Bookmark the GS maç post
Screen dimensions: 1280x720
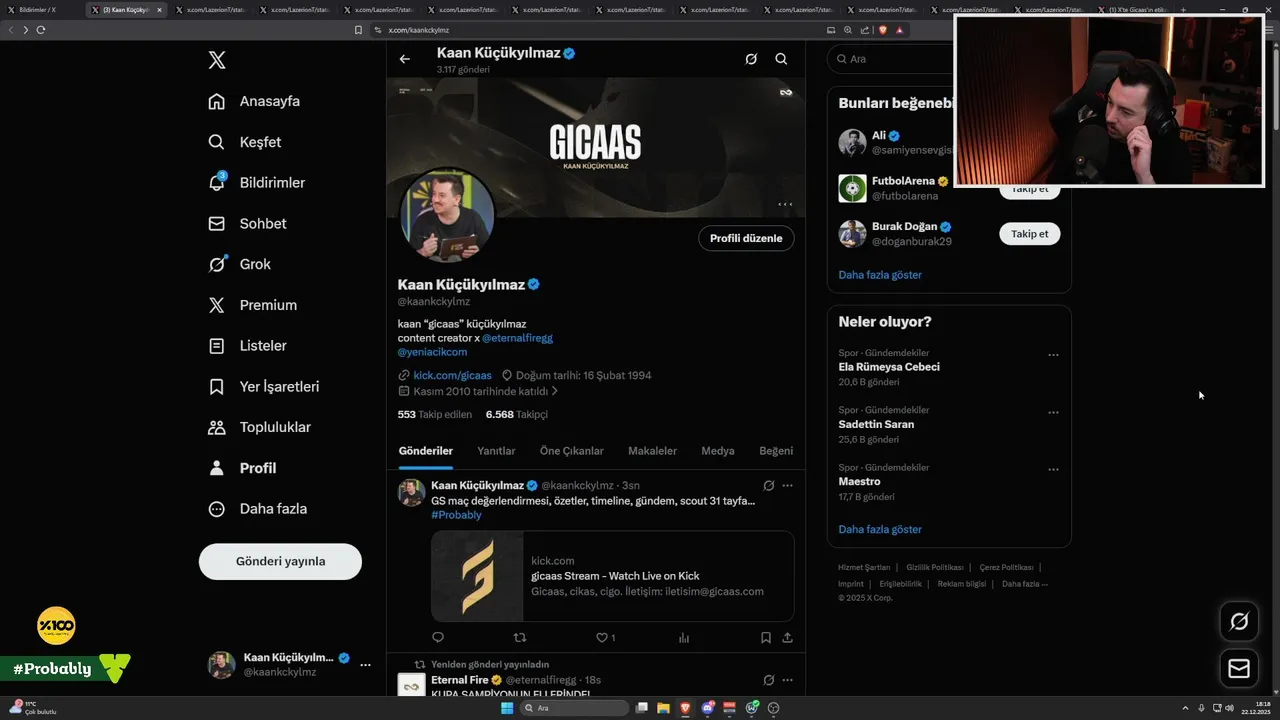coord(765,637)
